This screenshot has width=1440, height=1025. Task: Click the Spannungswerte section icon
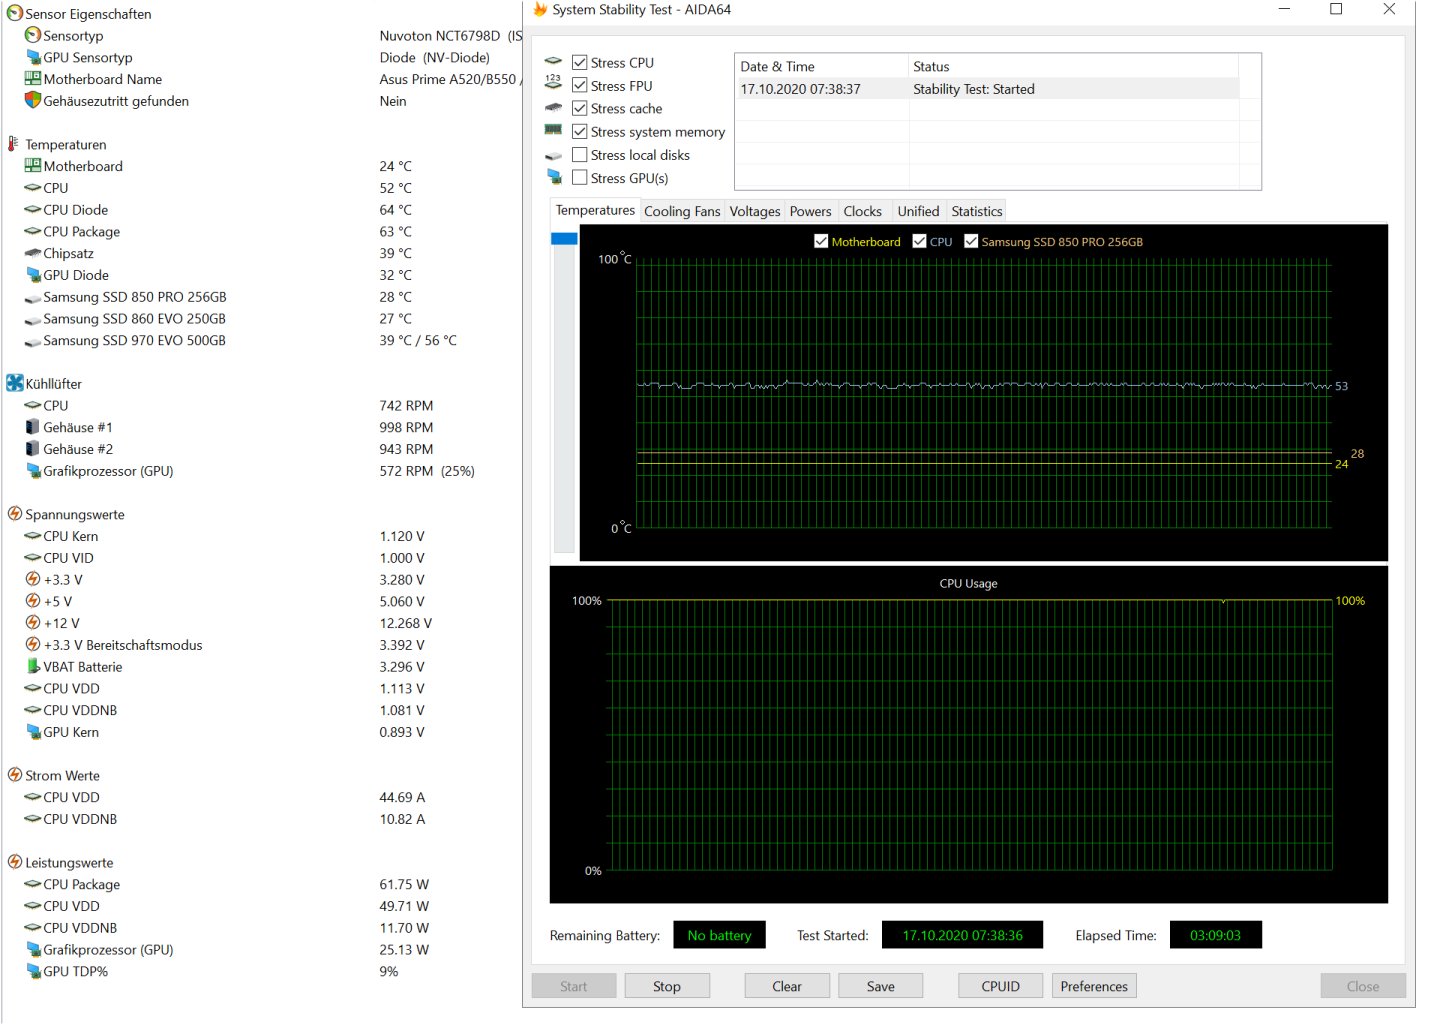coord(14,514)
